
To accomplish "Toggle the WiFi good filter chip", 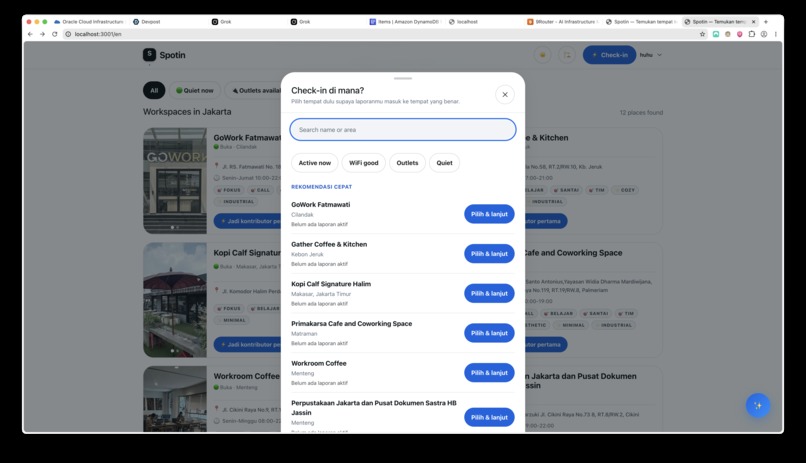I will (x=363, y=163).
